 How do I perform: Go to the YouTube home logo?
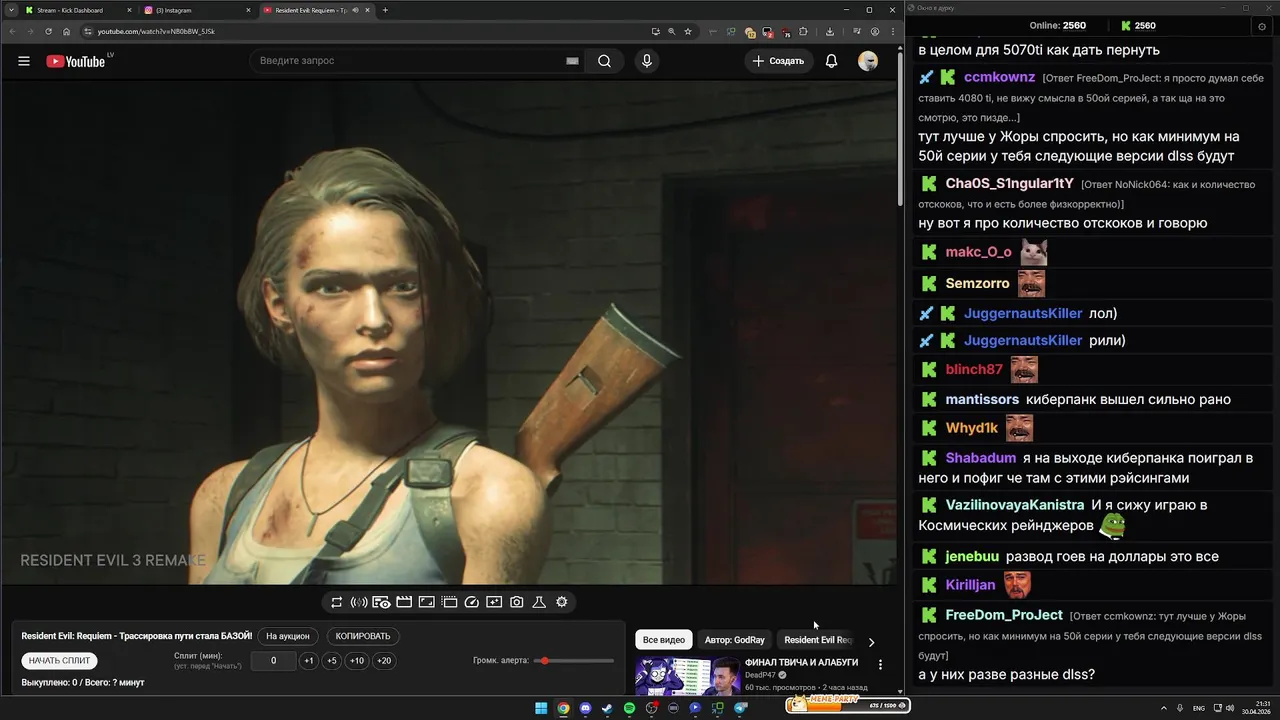[x=76, y=61]
